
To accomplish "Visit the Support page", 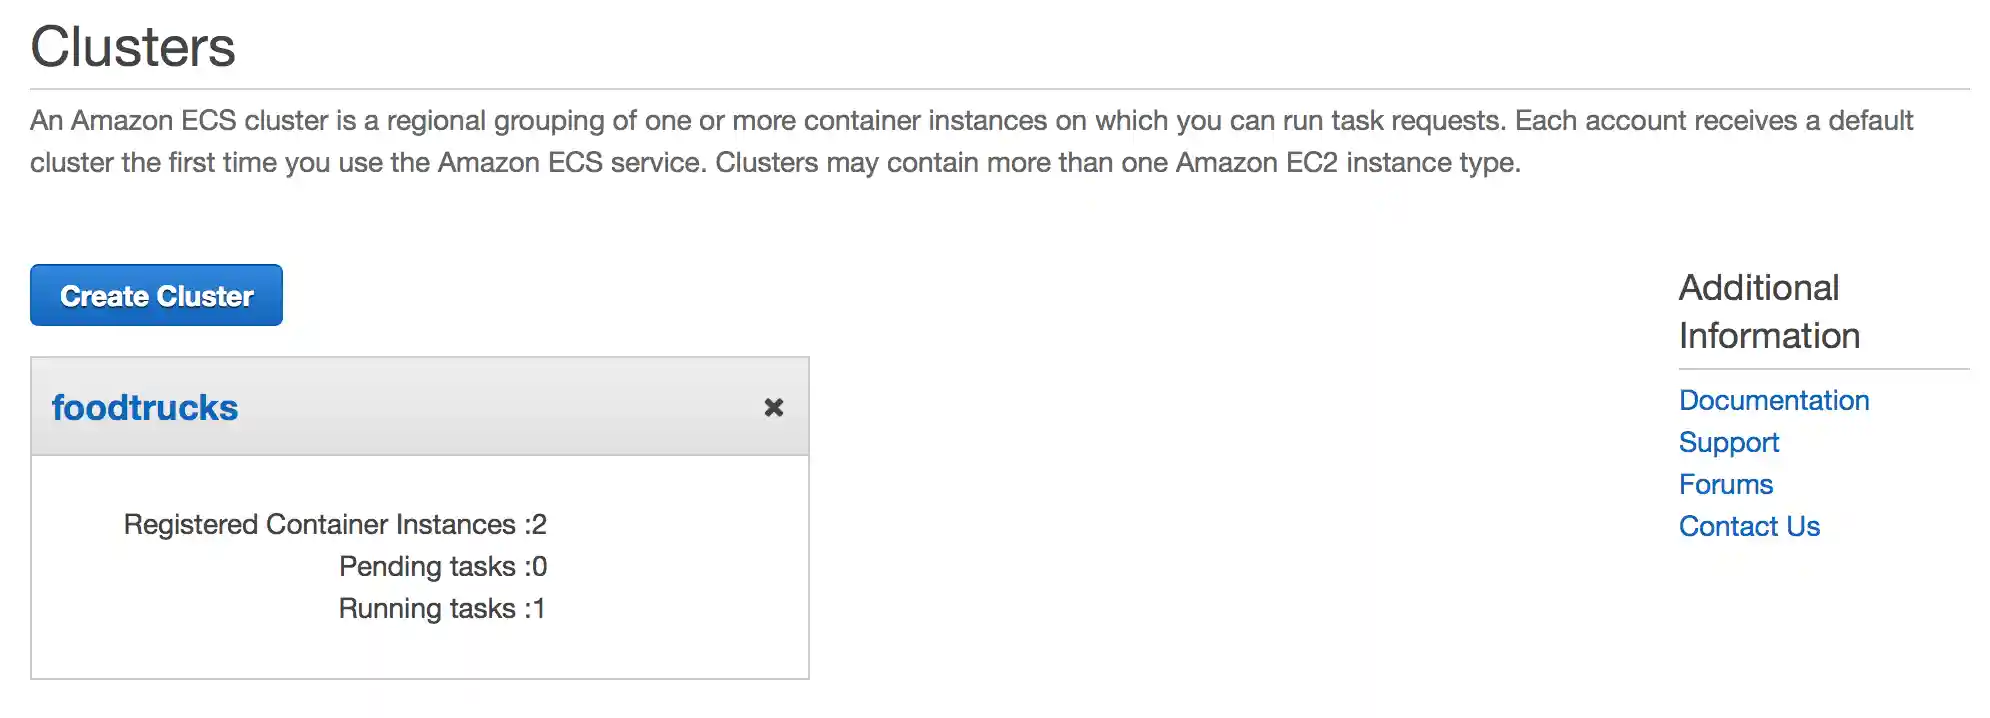I will coord(1728,442).
